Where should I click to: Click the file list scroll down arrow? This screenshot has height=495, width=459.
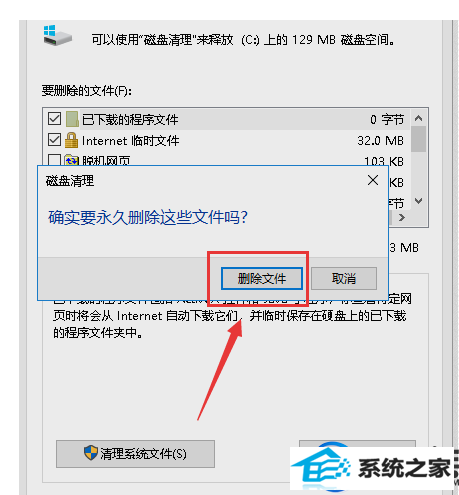pyautogui.click(x=419, y=201)
